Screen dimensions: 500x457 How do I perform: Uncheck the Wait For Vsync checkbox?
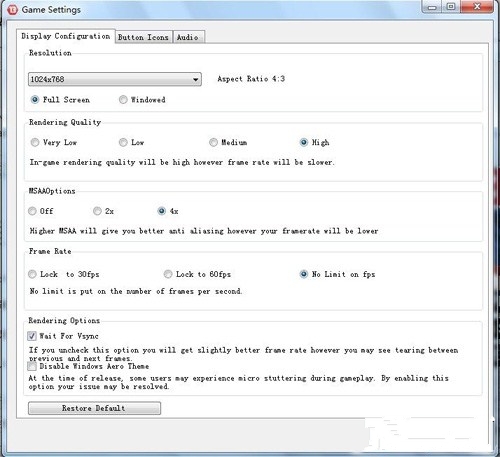32,336
